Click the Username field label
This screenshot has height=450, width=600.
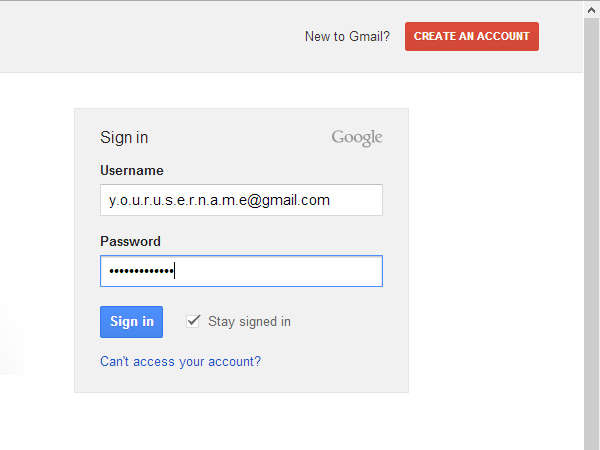131,171
